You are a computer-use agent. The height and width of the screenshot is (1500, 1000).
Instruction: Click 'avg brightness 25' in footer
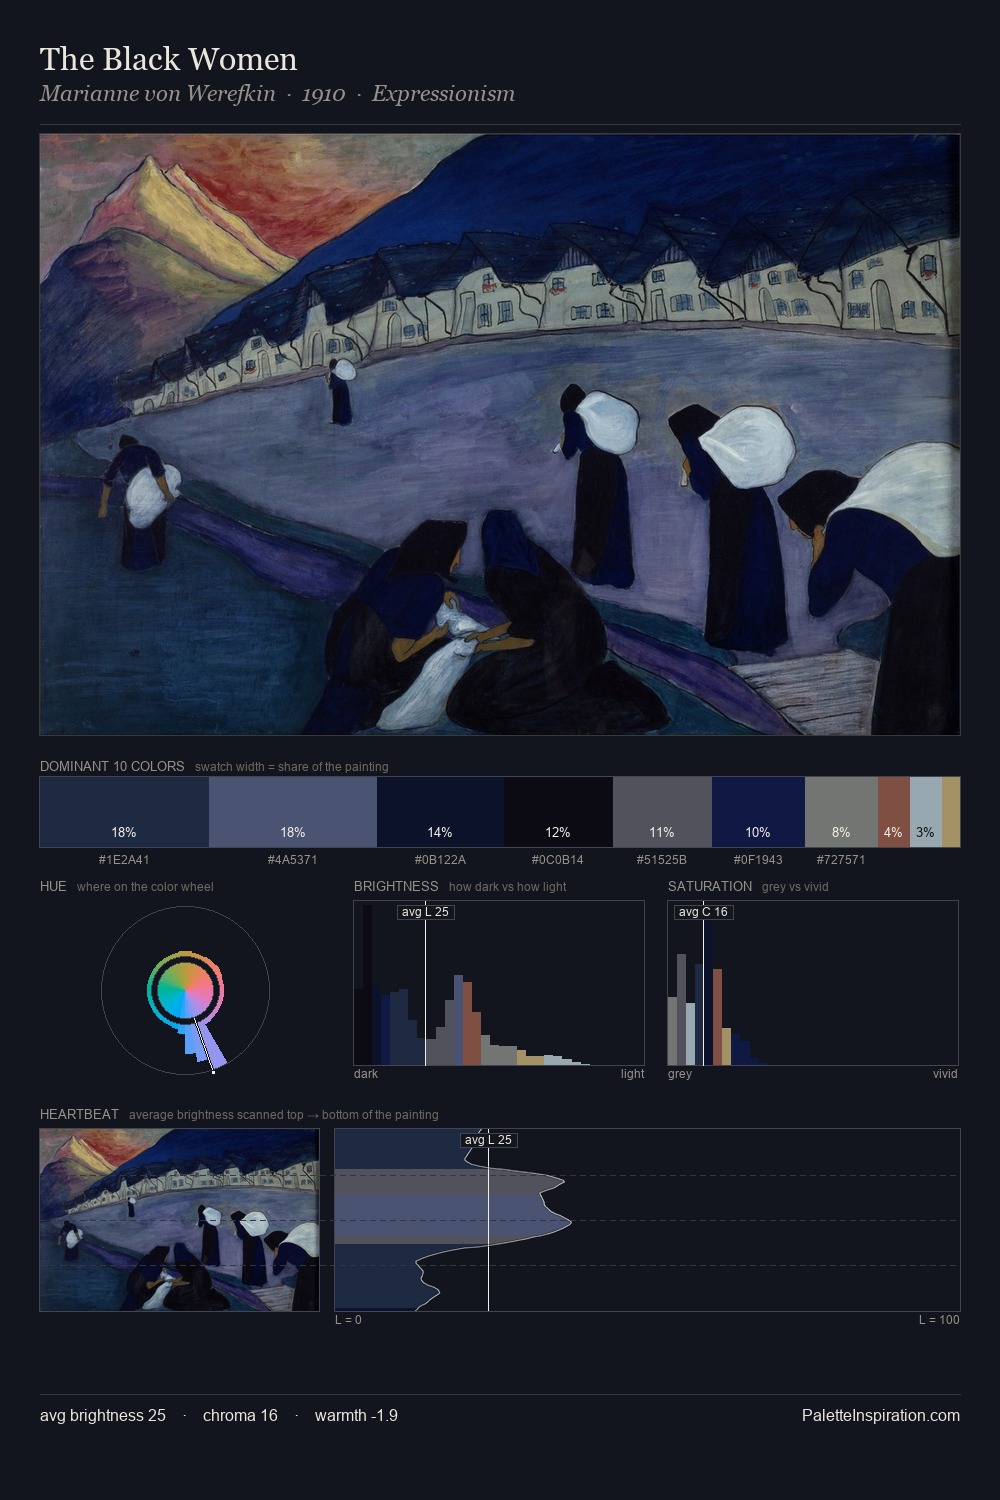click(x=103, y=1415)
